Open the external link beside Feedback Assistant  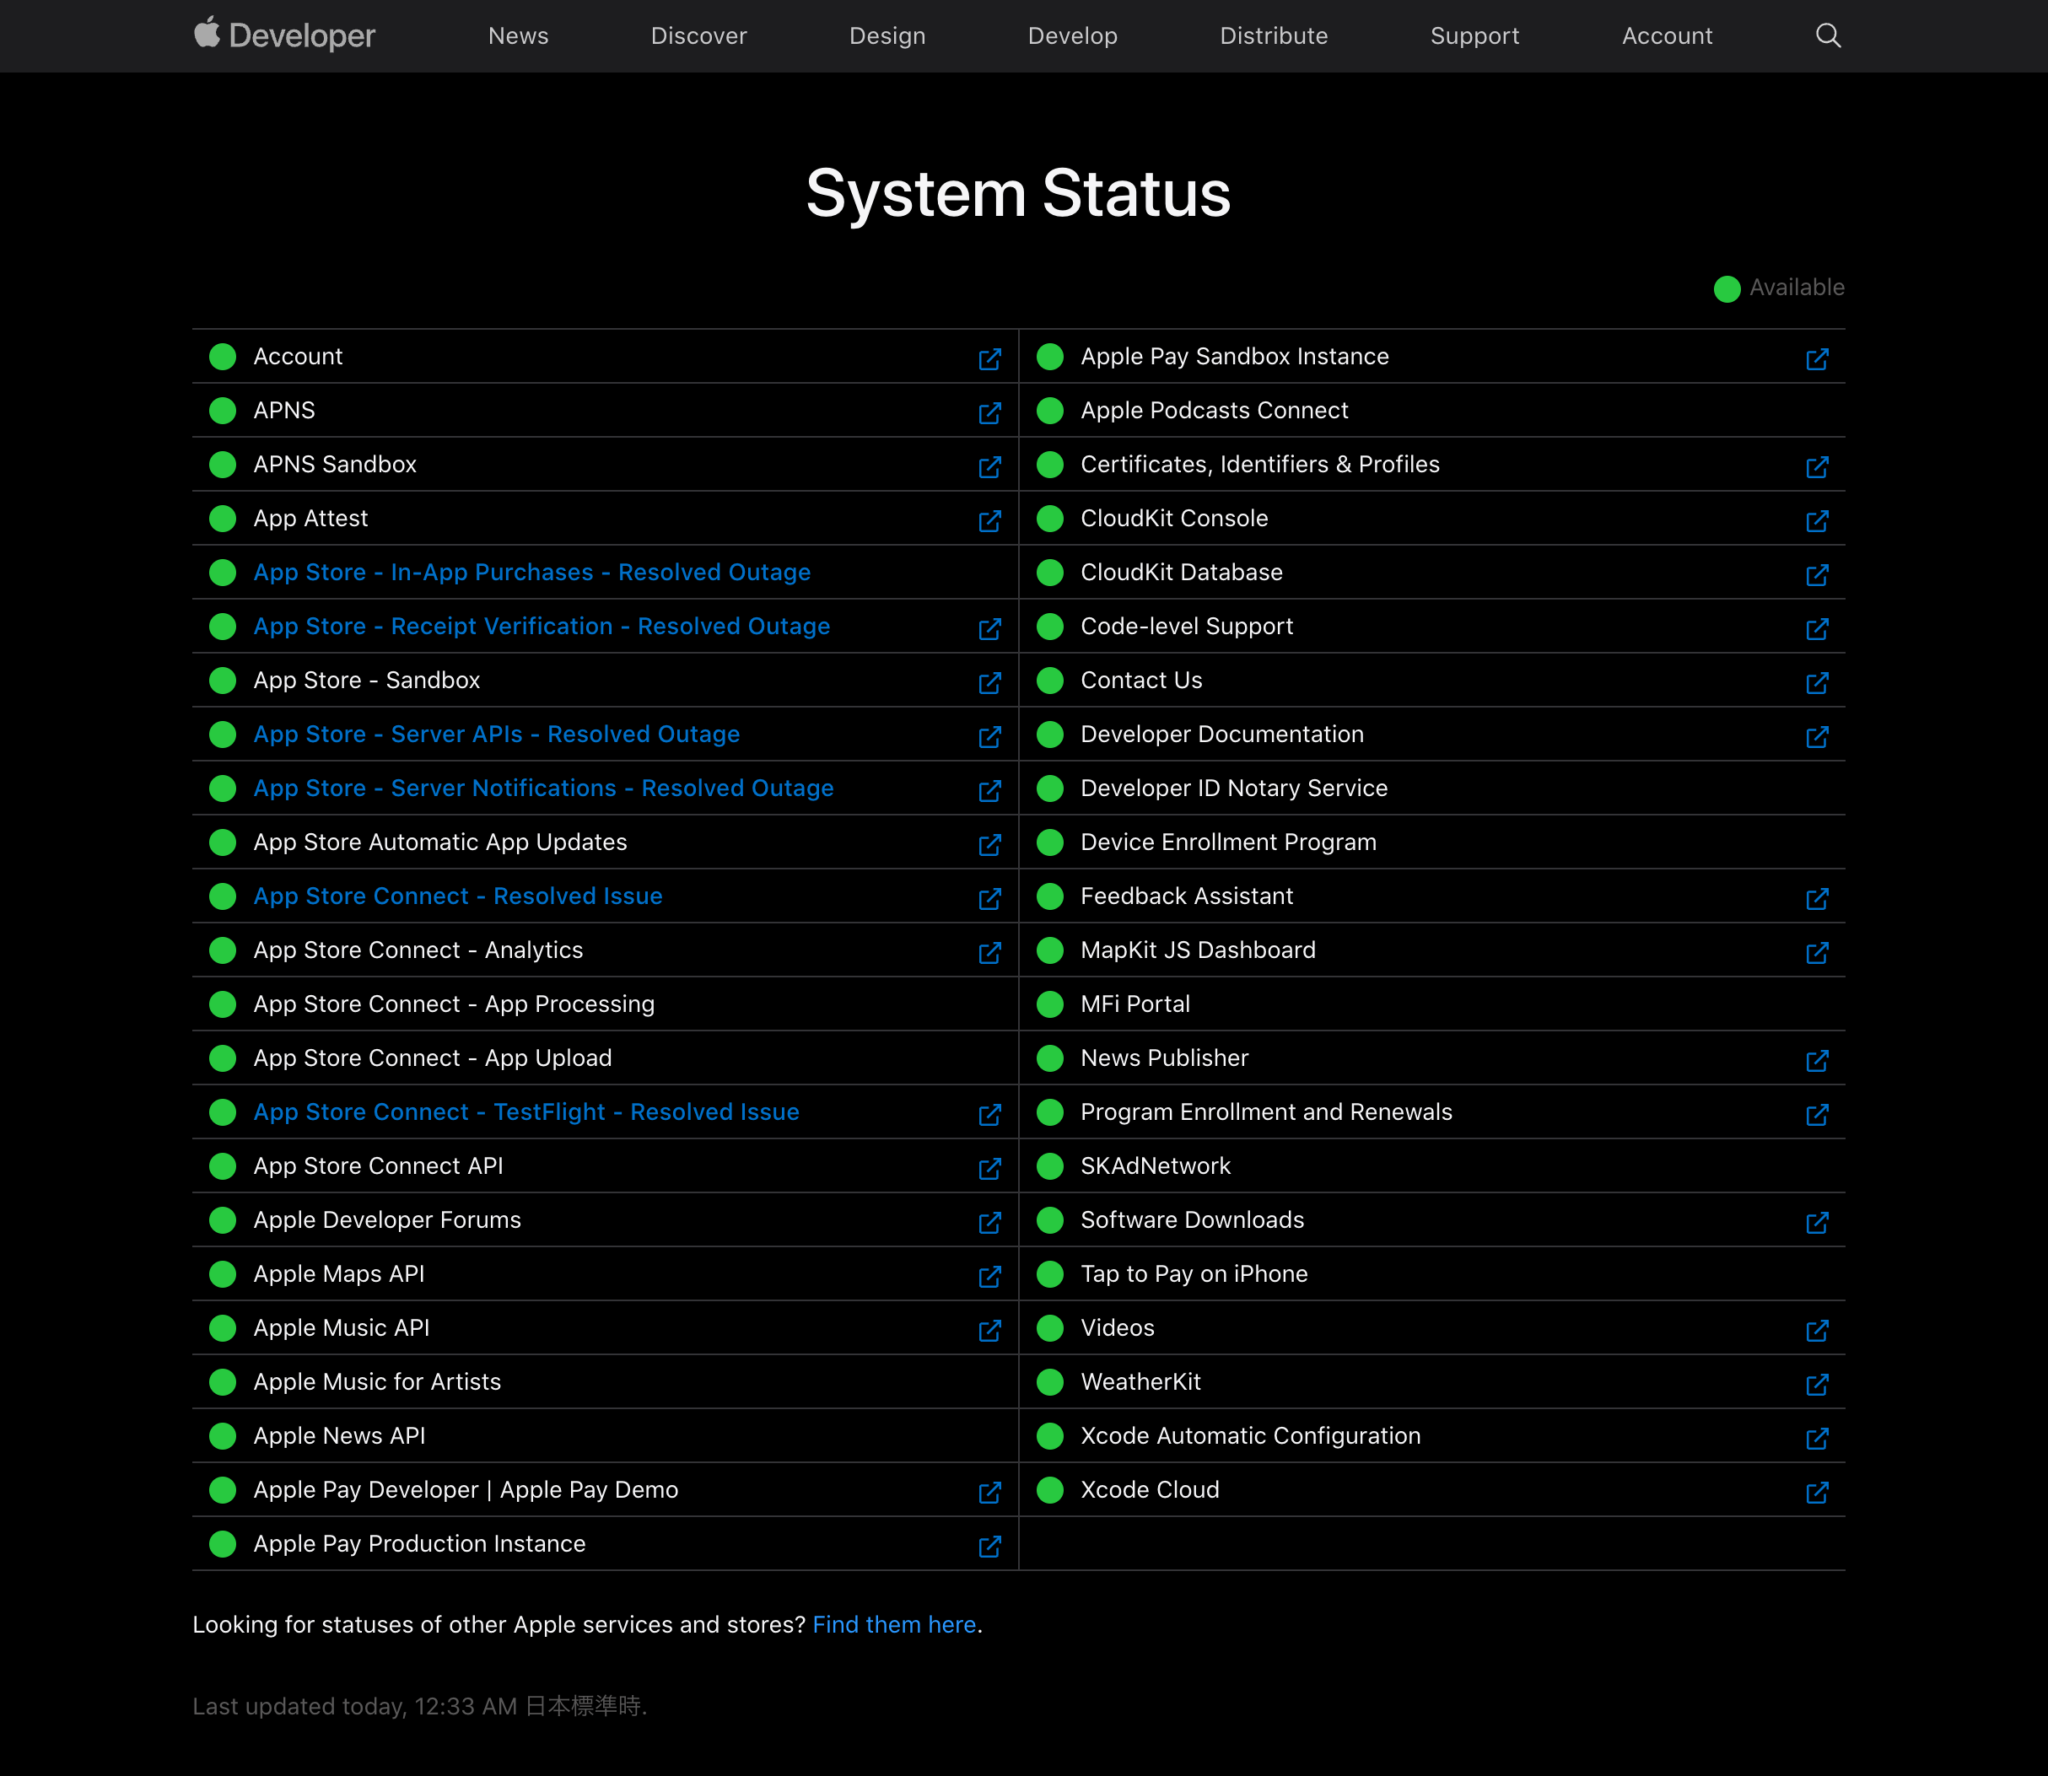(x=1818, y=899)
